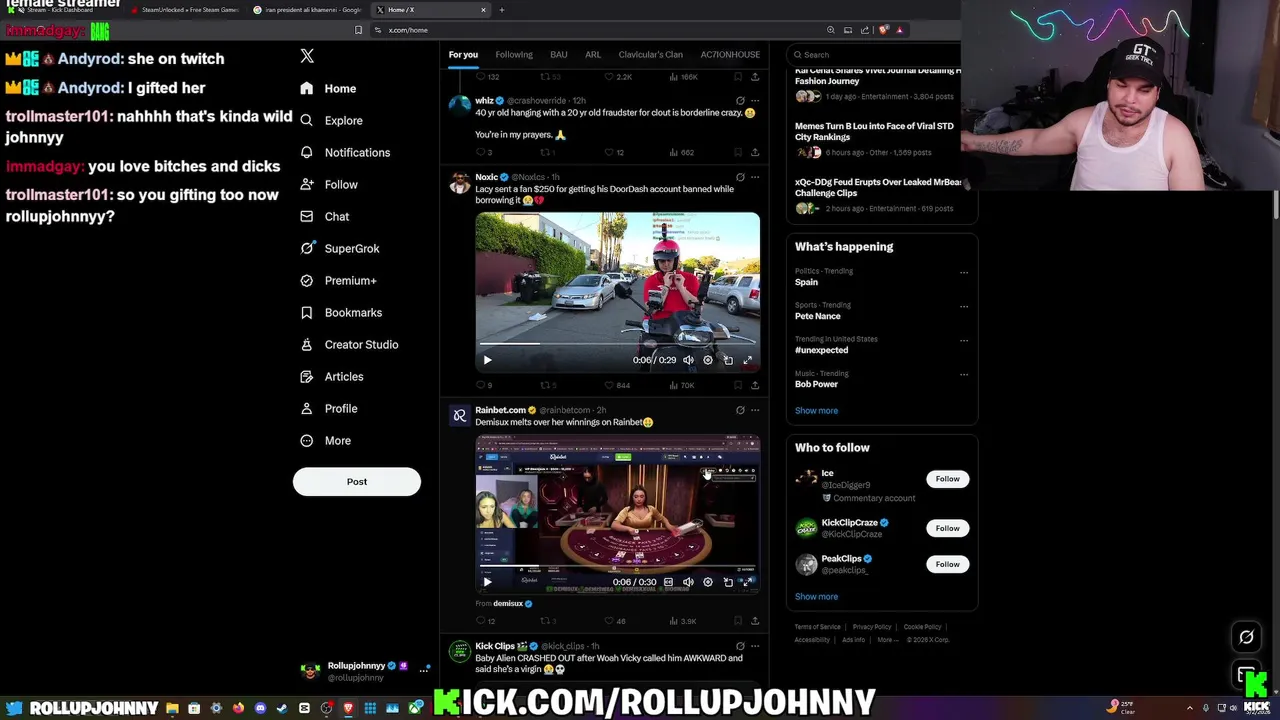Screen dimensions: 1280x720
Task: Open options for Spain trending topic
Action: click(x=964, y=272)
